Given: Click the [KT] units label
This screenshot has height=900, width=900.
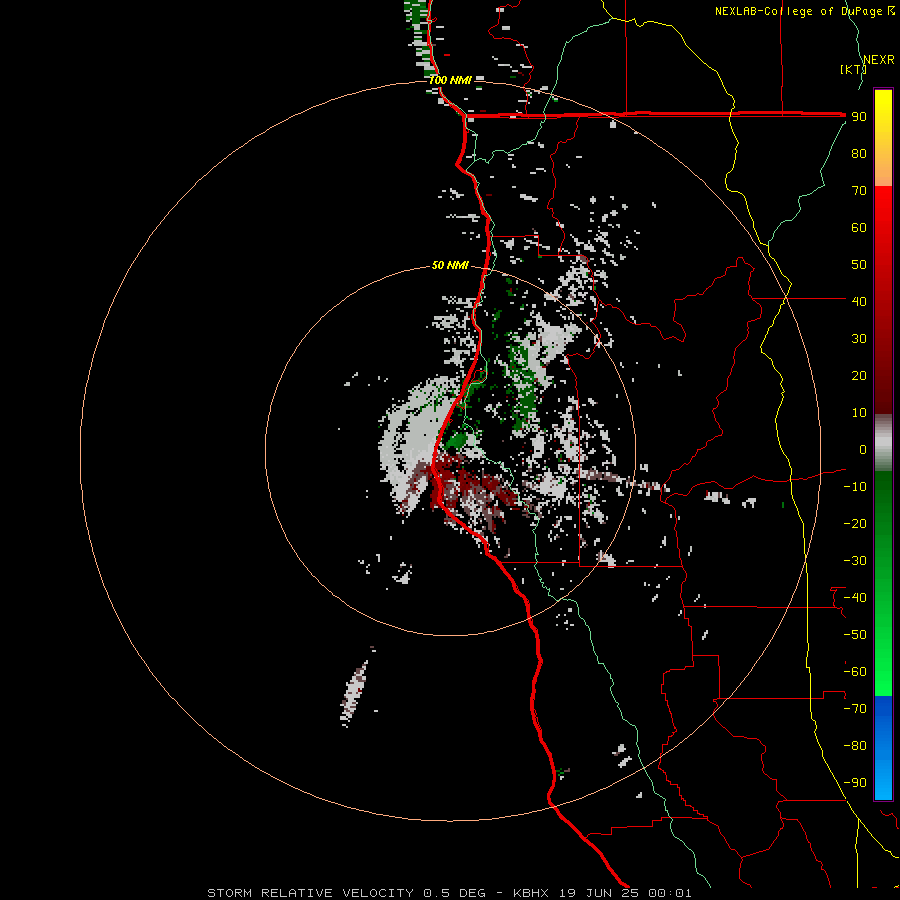Looking at the screenshot, I should coord(854,69).
